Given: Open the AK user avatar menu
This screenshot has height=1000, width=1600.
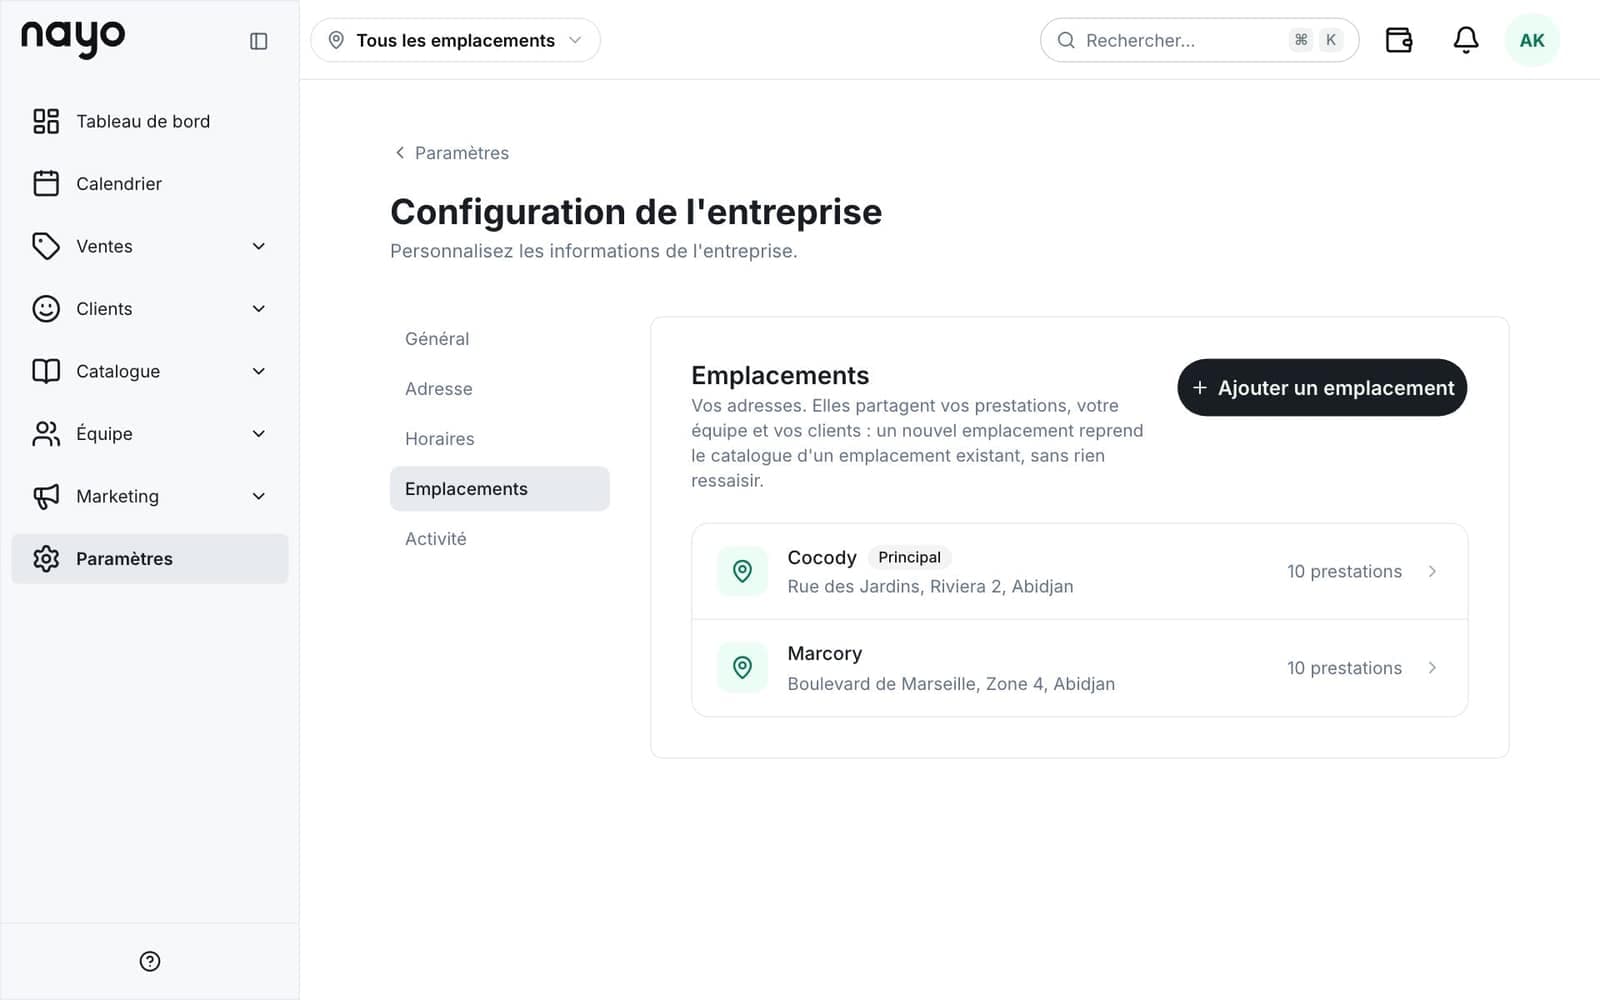Looking at the screenshot, I should click(x=1532, y=40).
